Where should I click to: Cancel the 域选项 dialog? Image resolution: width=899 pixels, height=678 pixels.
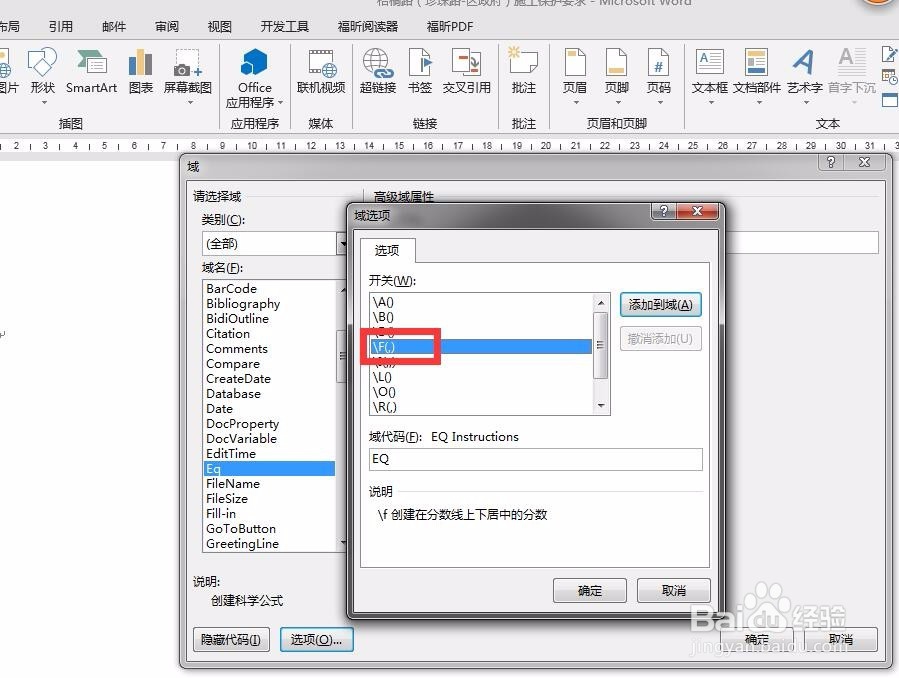(x=674, y=590)
